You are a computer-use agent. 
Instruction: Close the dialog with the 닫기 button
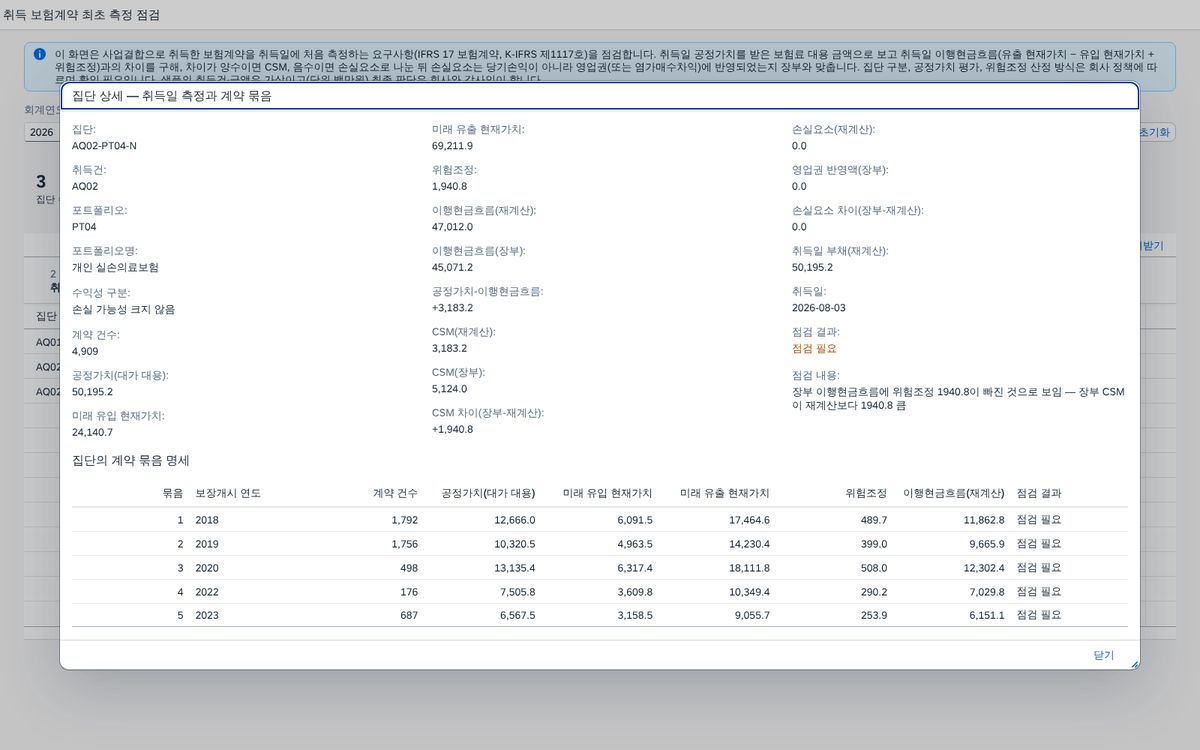1103,655
